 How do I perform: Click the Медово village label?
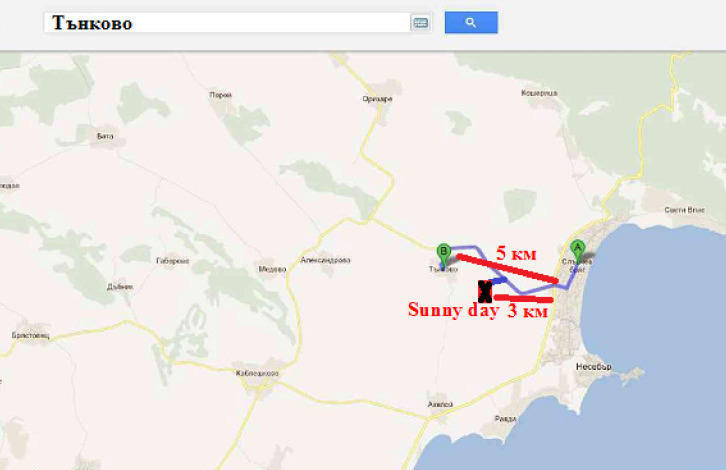(x=272, y=268)
